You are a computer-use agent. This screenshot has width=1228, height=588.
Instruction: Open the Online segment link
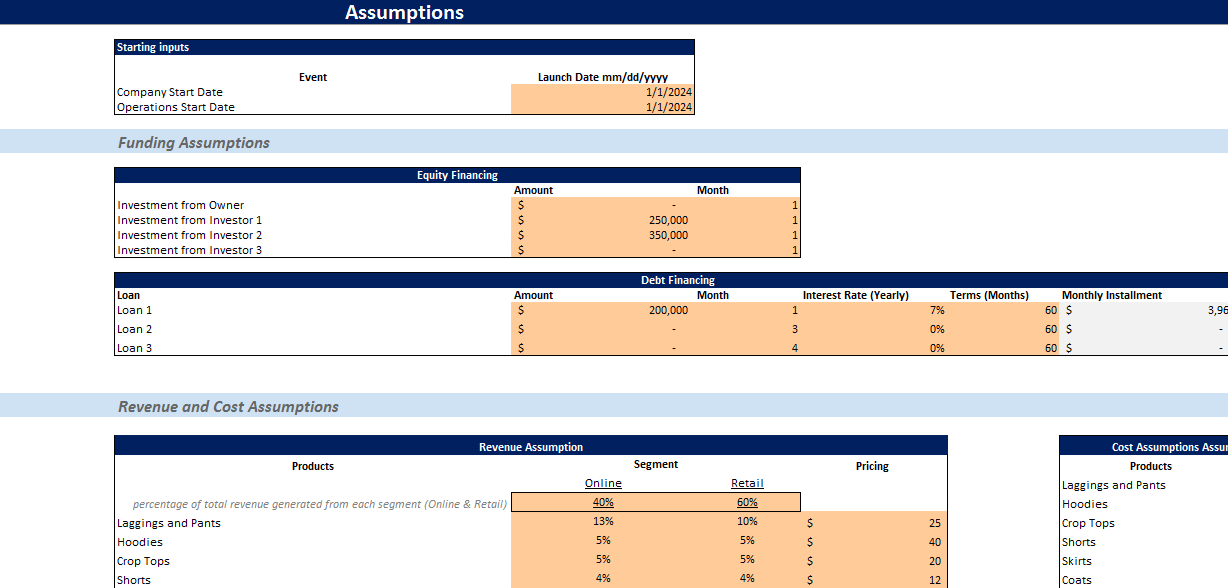603,483
